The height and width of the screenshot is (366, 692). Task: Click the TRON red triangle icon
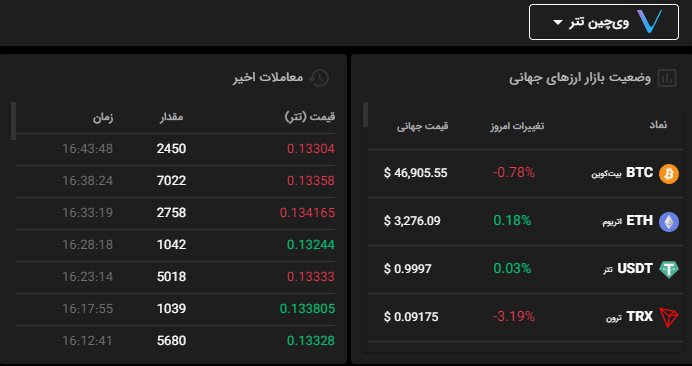coord(669,317)
